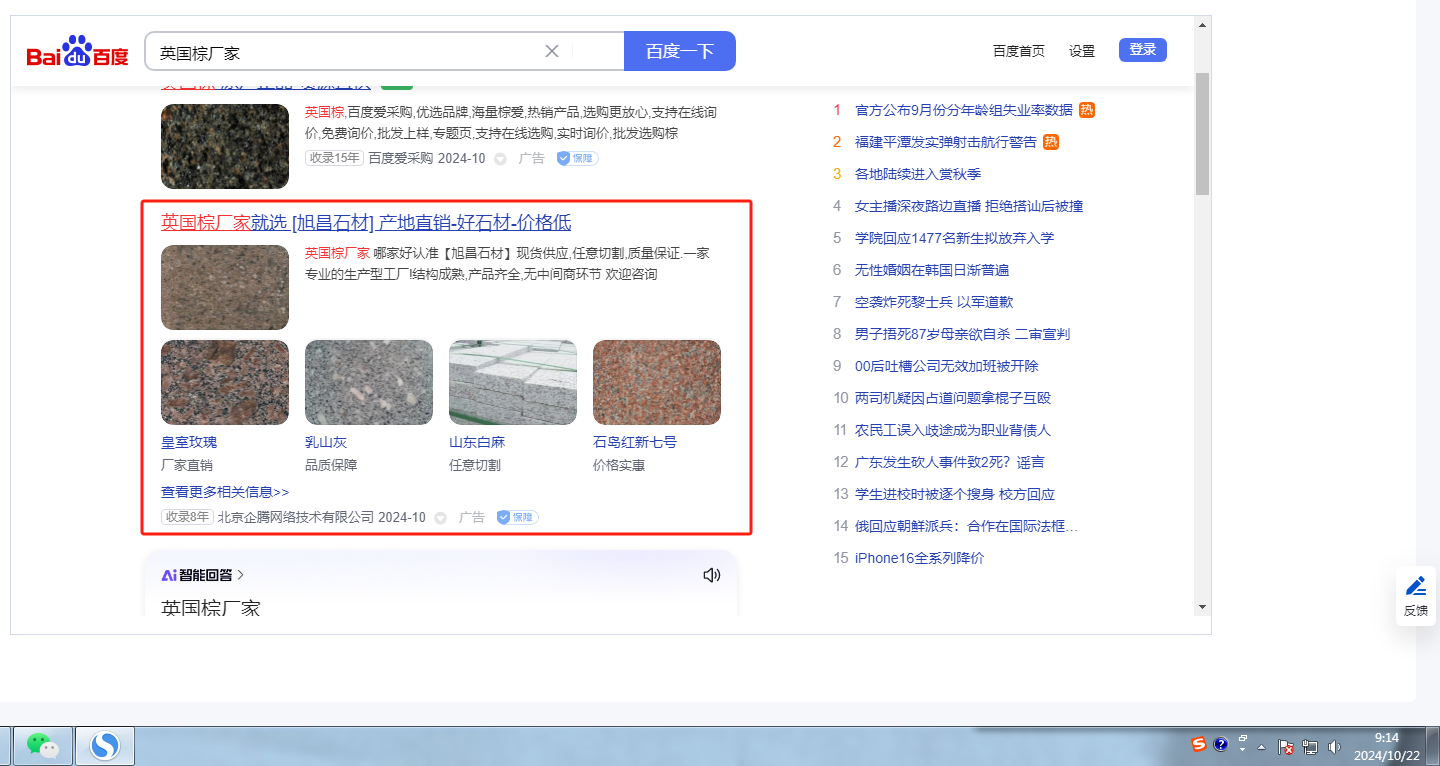This screenshot has width=1440, height=766.
Task: Open the 反馈 feedback pencil icon
Action: pyautogui.click(x=1415, y=596)
